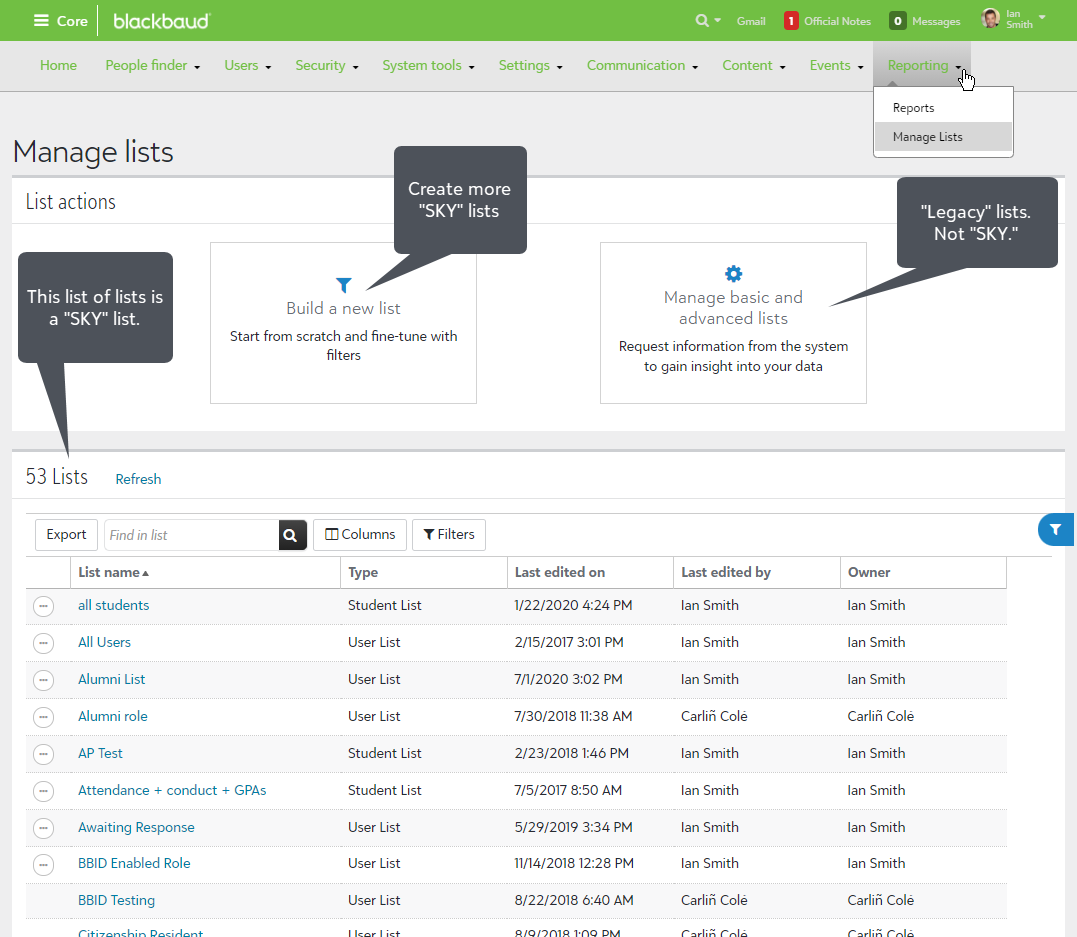The height and width of the screenshot is (937, 1077).
Task: Click the Refresh link
Action: point(138,479)
